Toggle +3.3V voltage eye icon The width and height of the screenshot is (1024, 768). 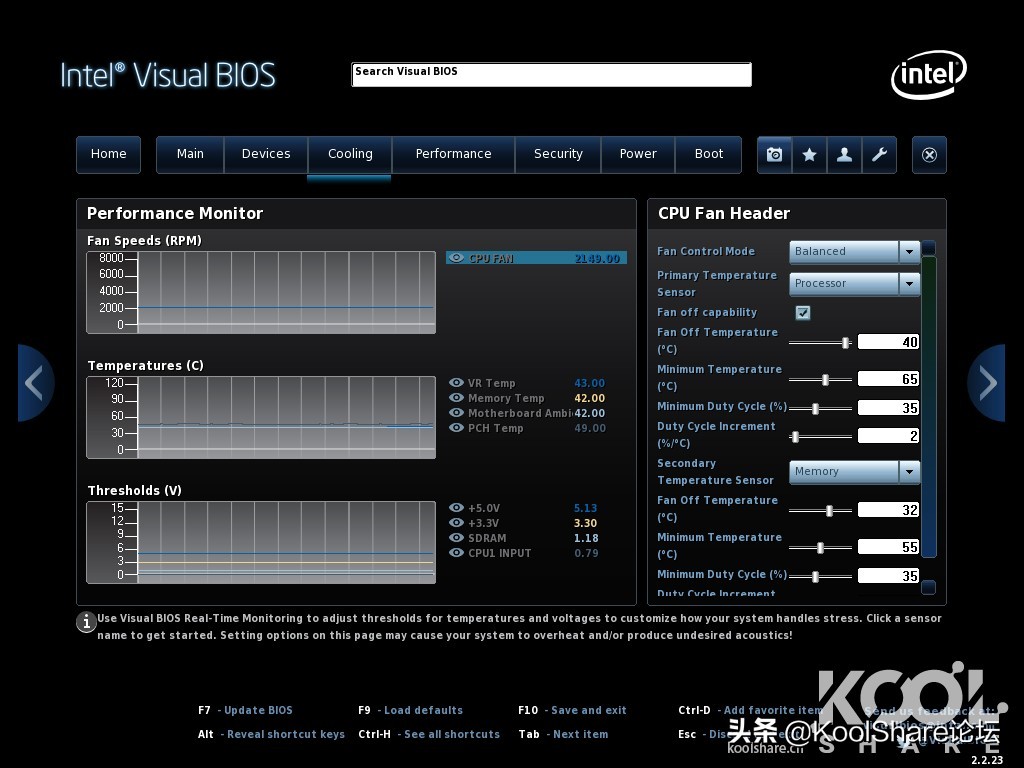(x=456, y=522)
